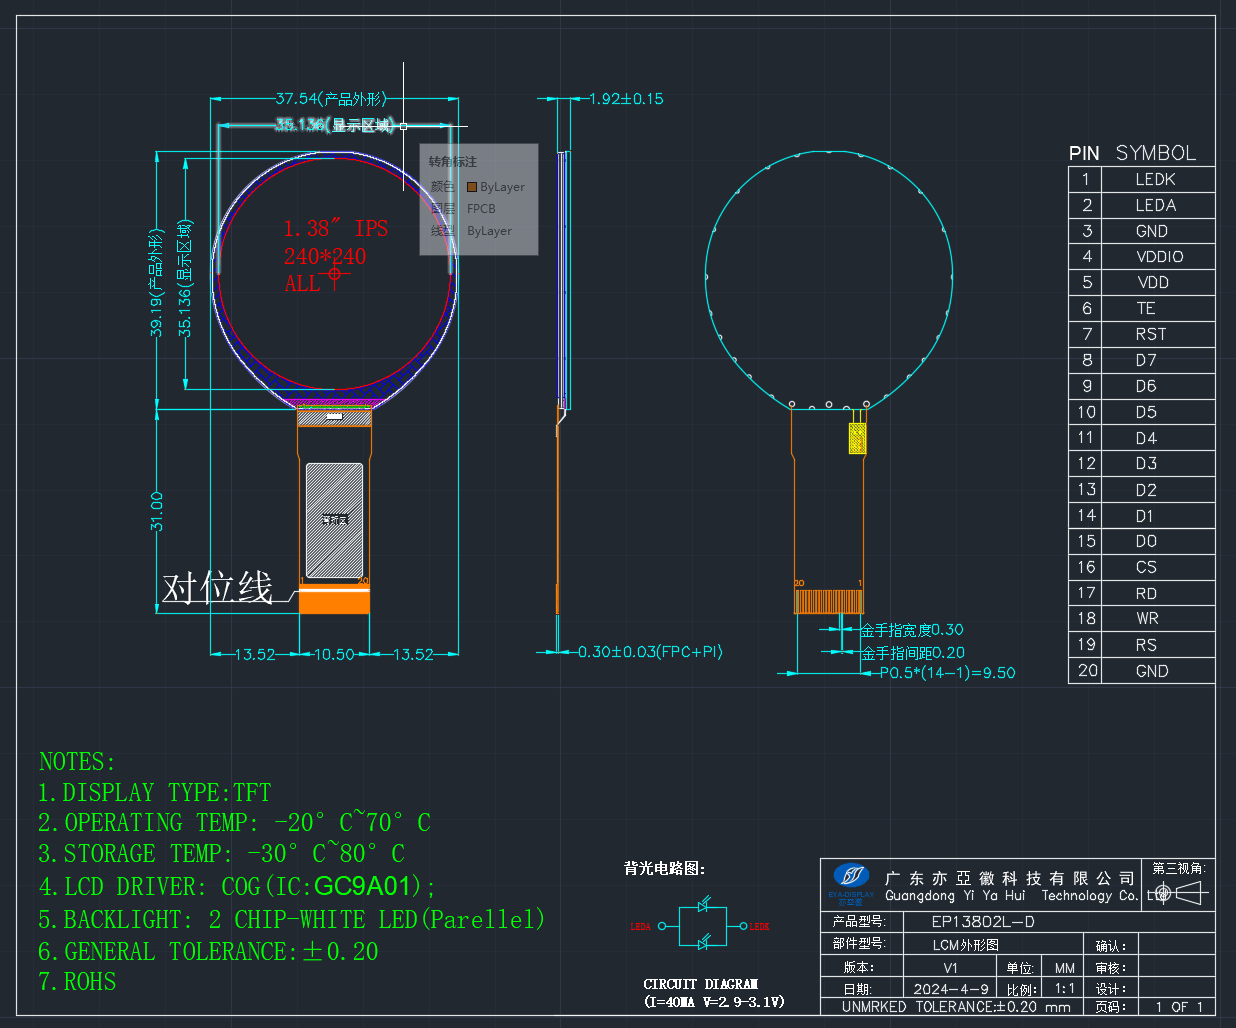Select the yellow hatched pad on the FPC
Viewport: 1236px width, 1028px height.
(x=857, y=438)
